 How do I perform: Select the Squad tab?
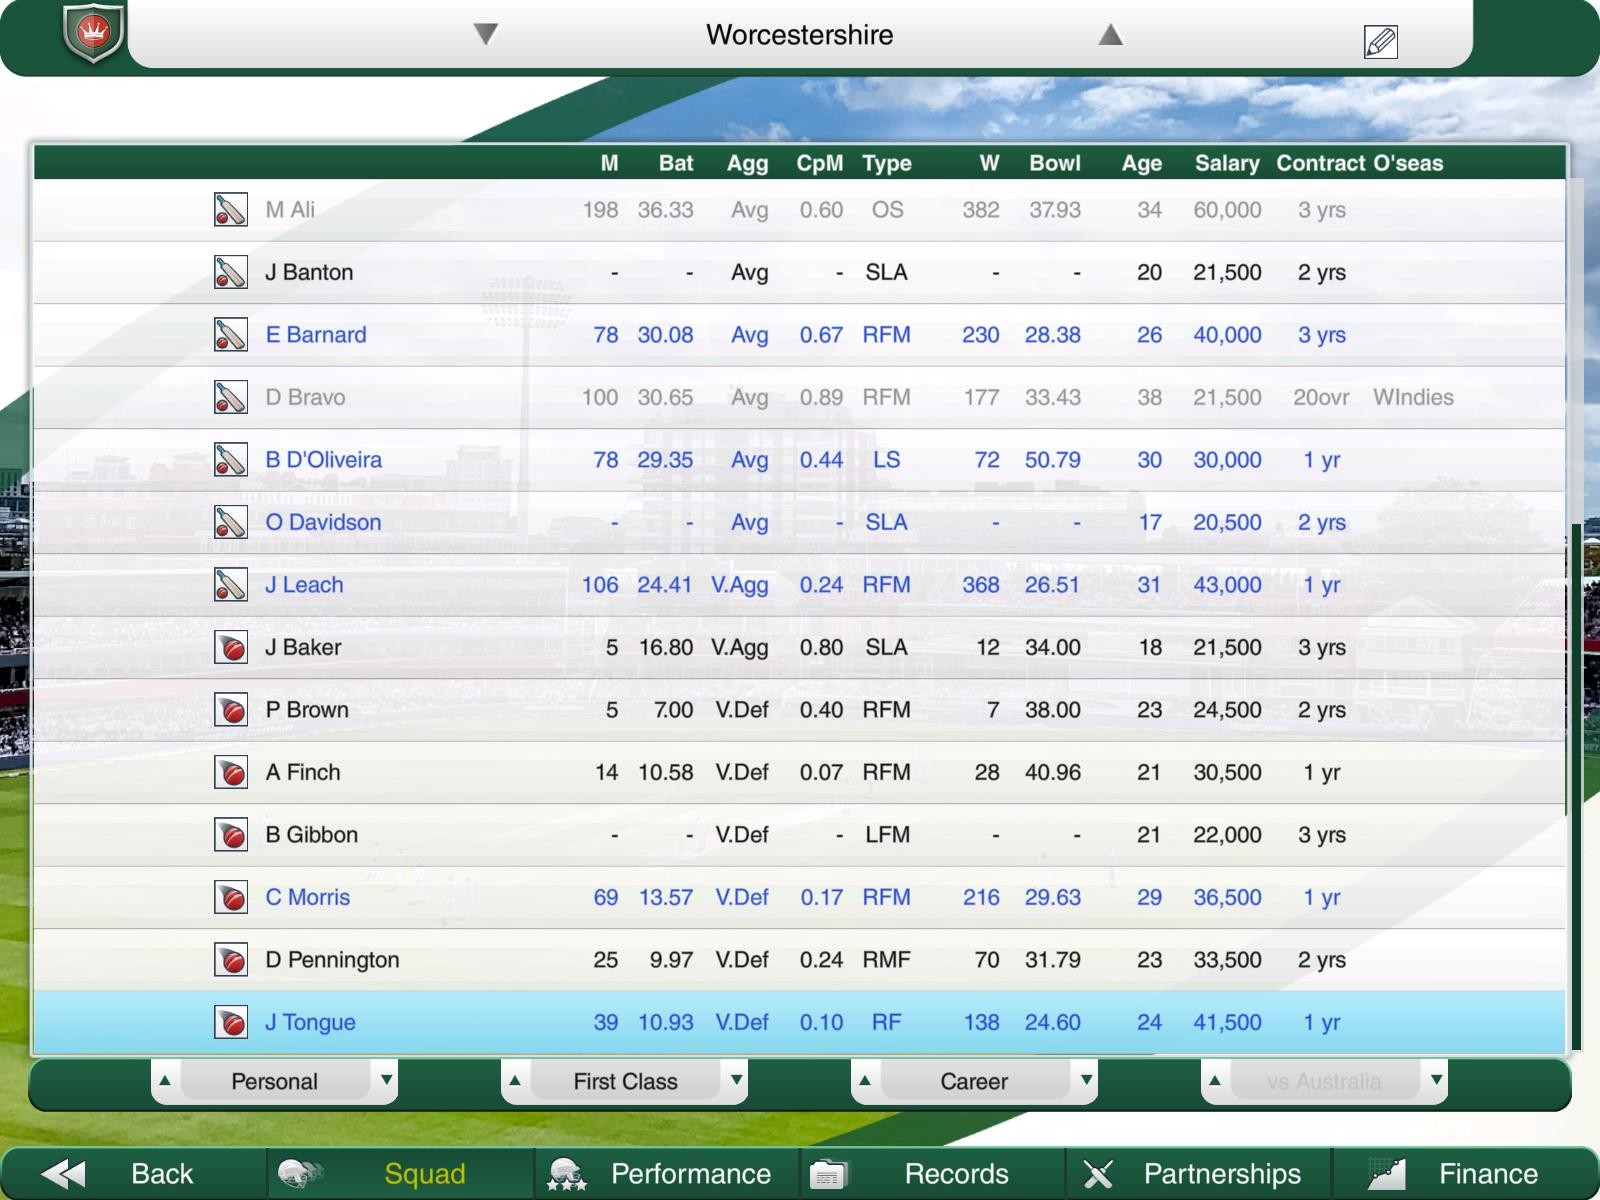400,1174
